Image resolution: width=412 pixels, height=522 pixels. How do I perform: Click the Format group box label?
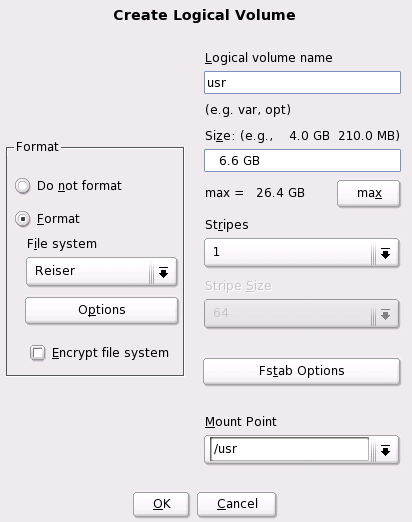37,147
